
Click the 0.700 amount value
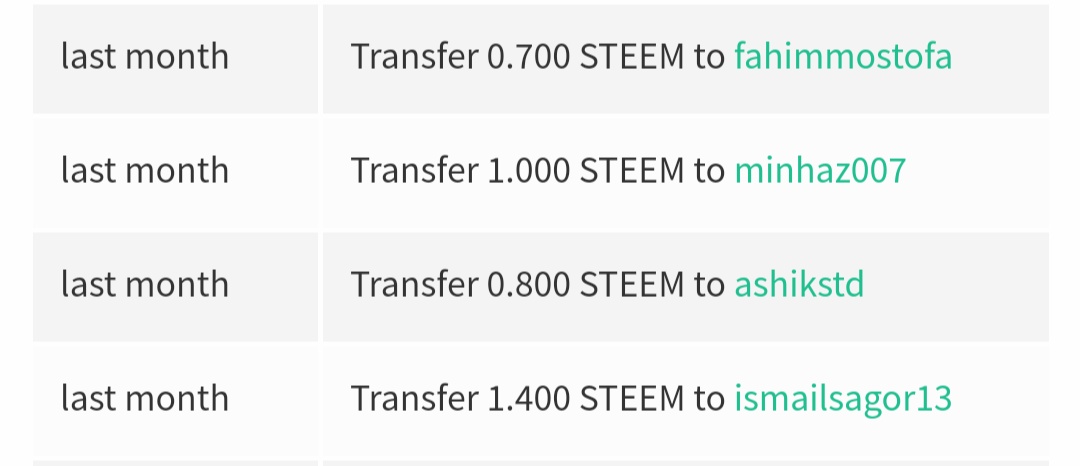(x=529, y=56)
